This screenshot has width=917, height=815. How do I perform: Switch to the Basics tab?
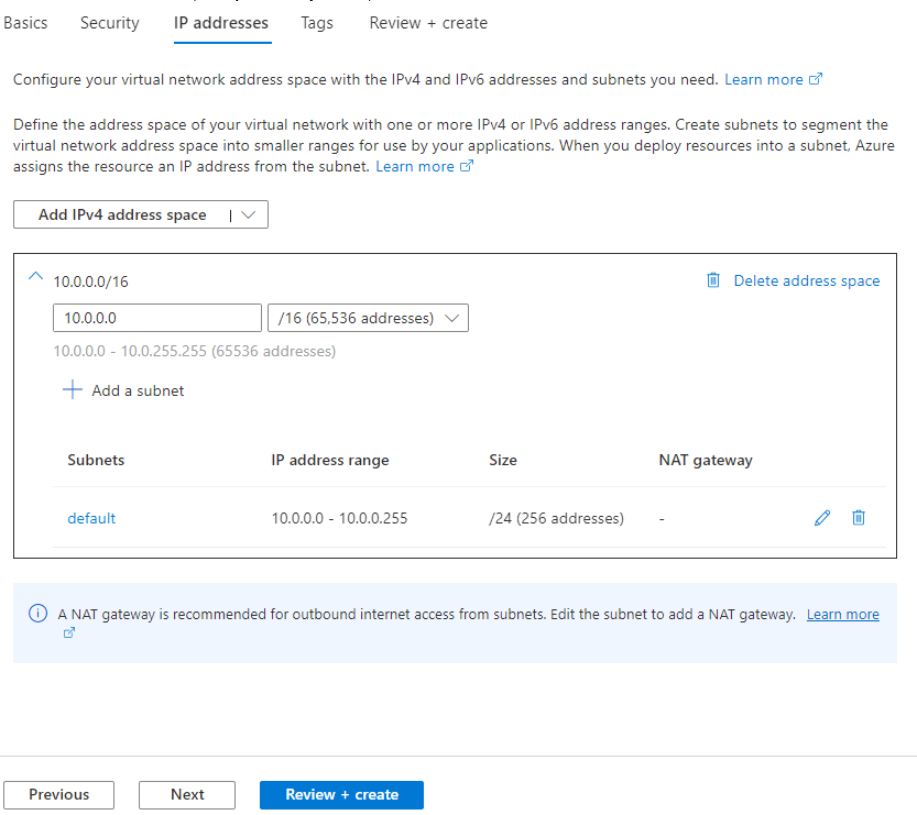pyautogui.click(x=25, y=23)
